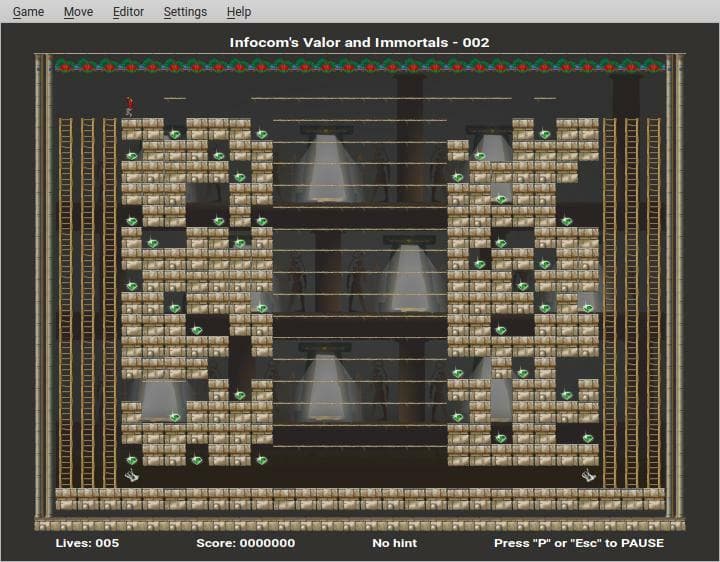Click the green gem directly above bottom-left enemy
This screenshot has height=562, width=720.
(132, 460)
